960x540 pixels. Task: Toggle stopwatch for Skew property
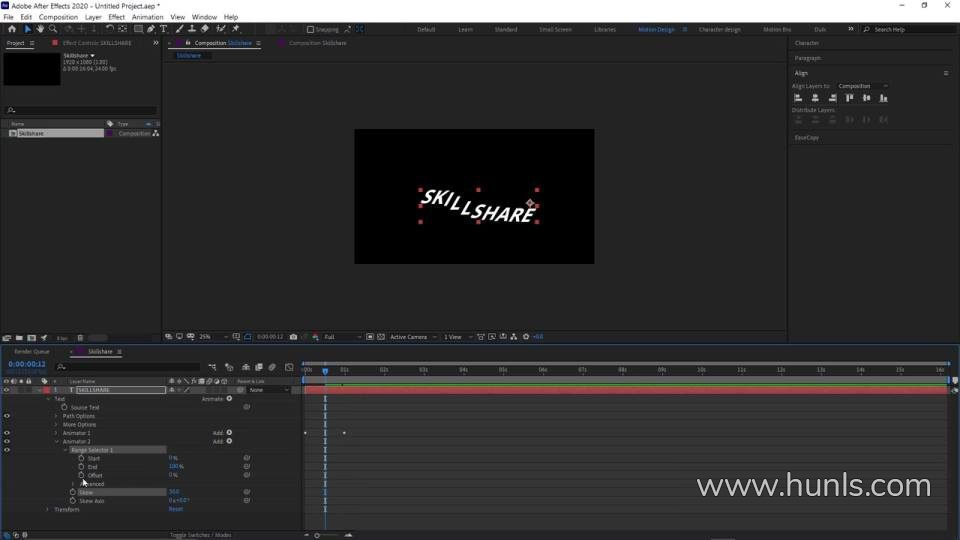pos(73,492)
